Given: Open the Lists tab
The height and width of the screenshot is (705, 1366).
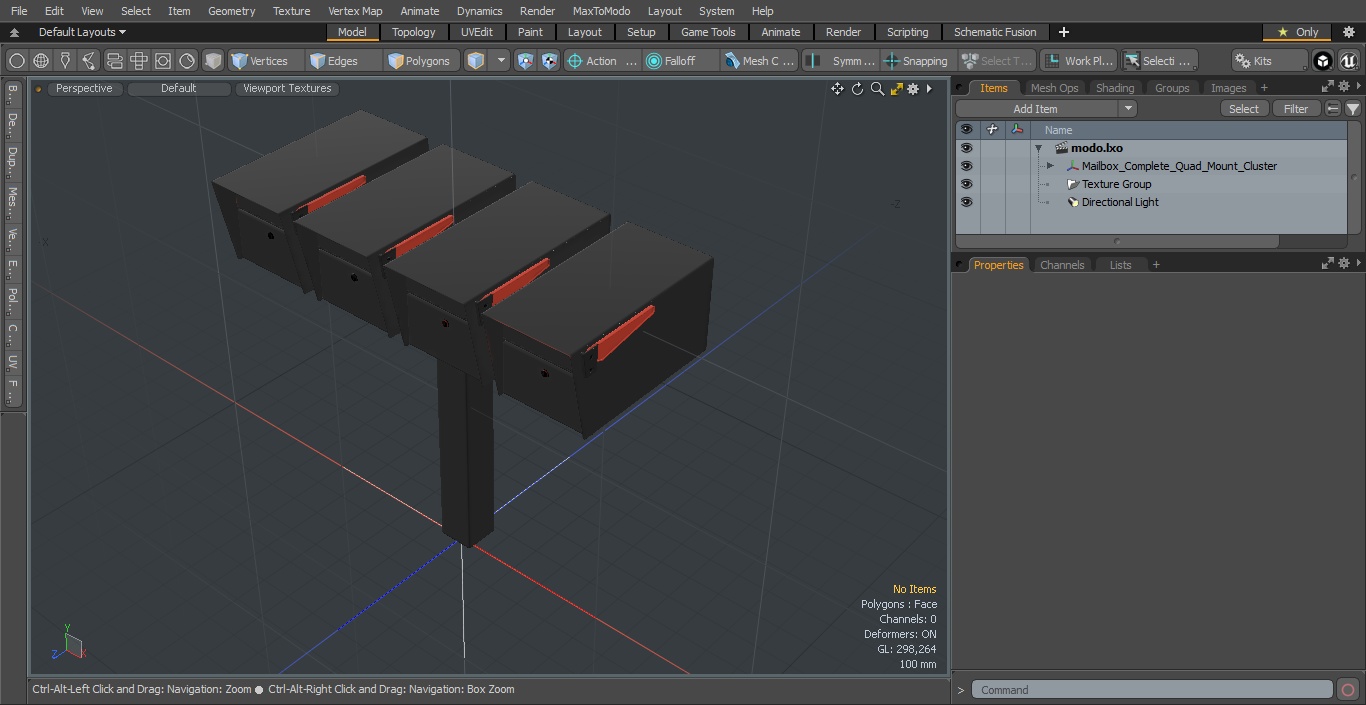Looking at the screenshot, I should pyautogui.click(x=1121, y=265).
